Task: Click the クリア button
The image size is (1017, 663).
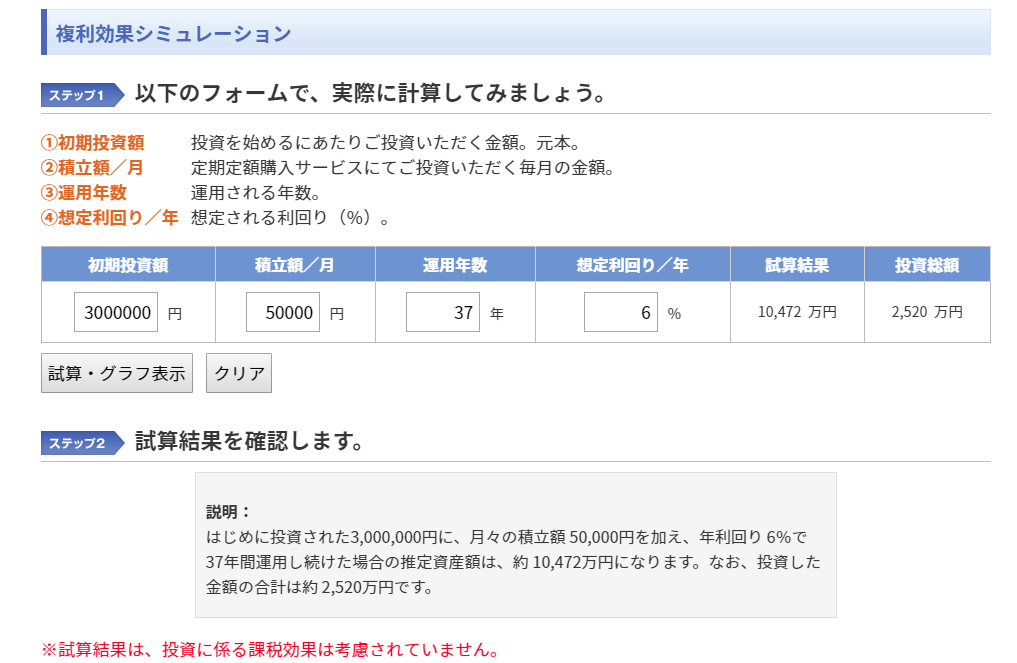Action: tap(239, 373)
